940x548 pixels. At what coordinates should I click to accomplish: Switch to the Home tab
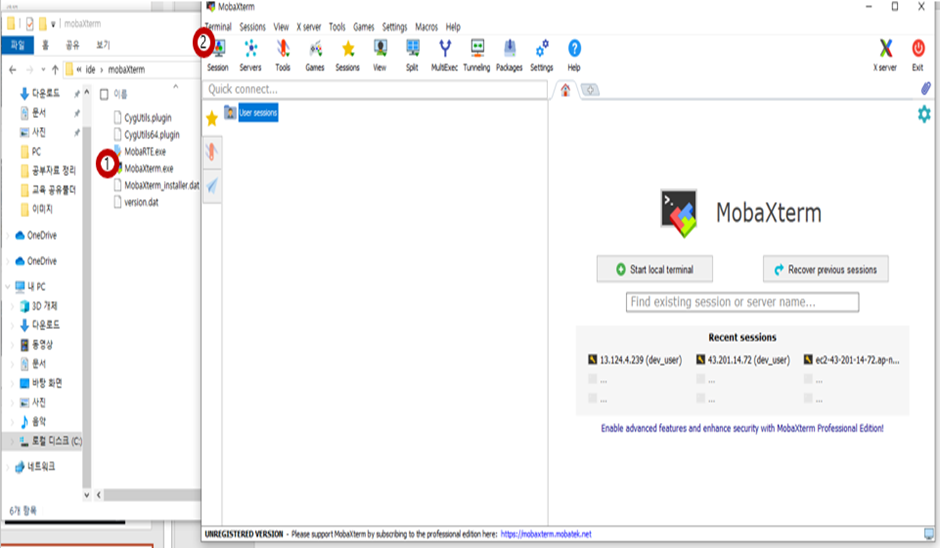[565, 90]
